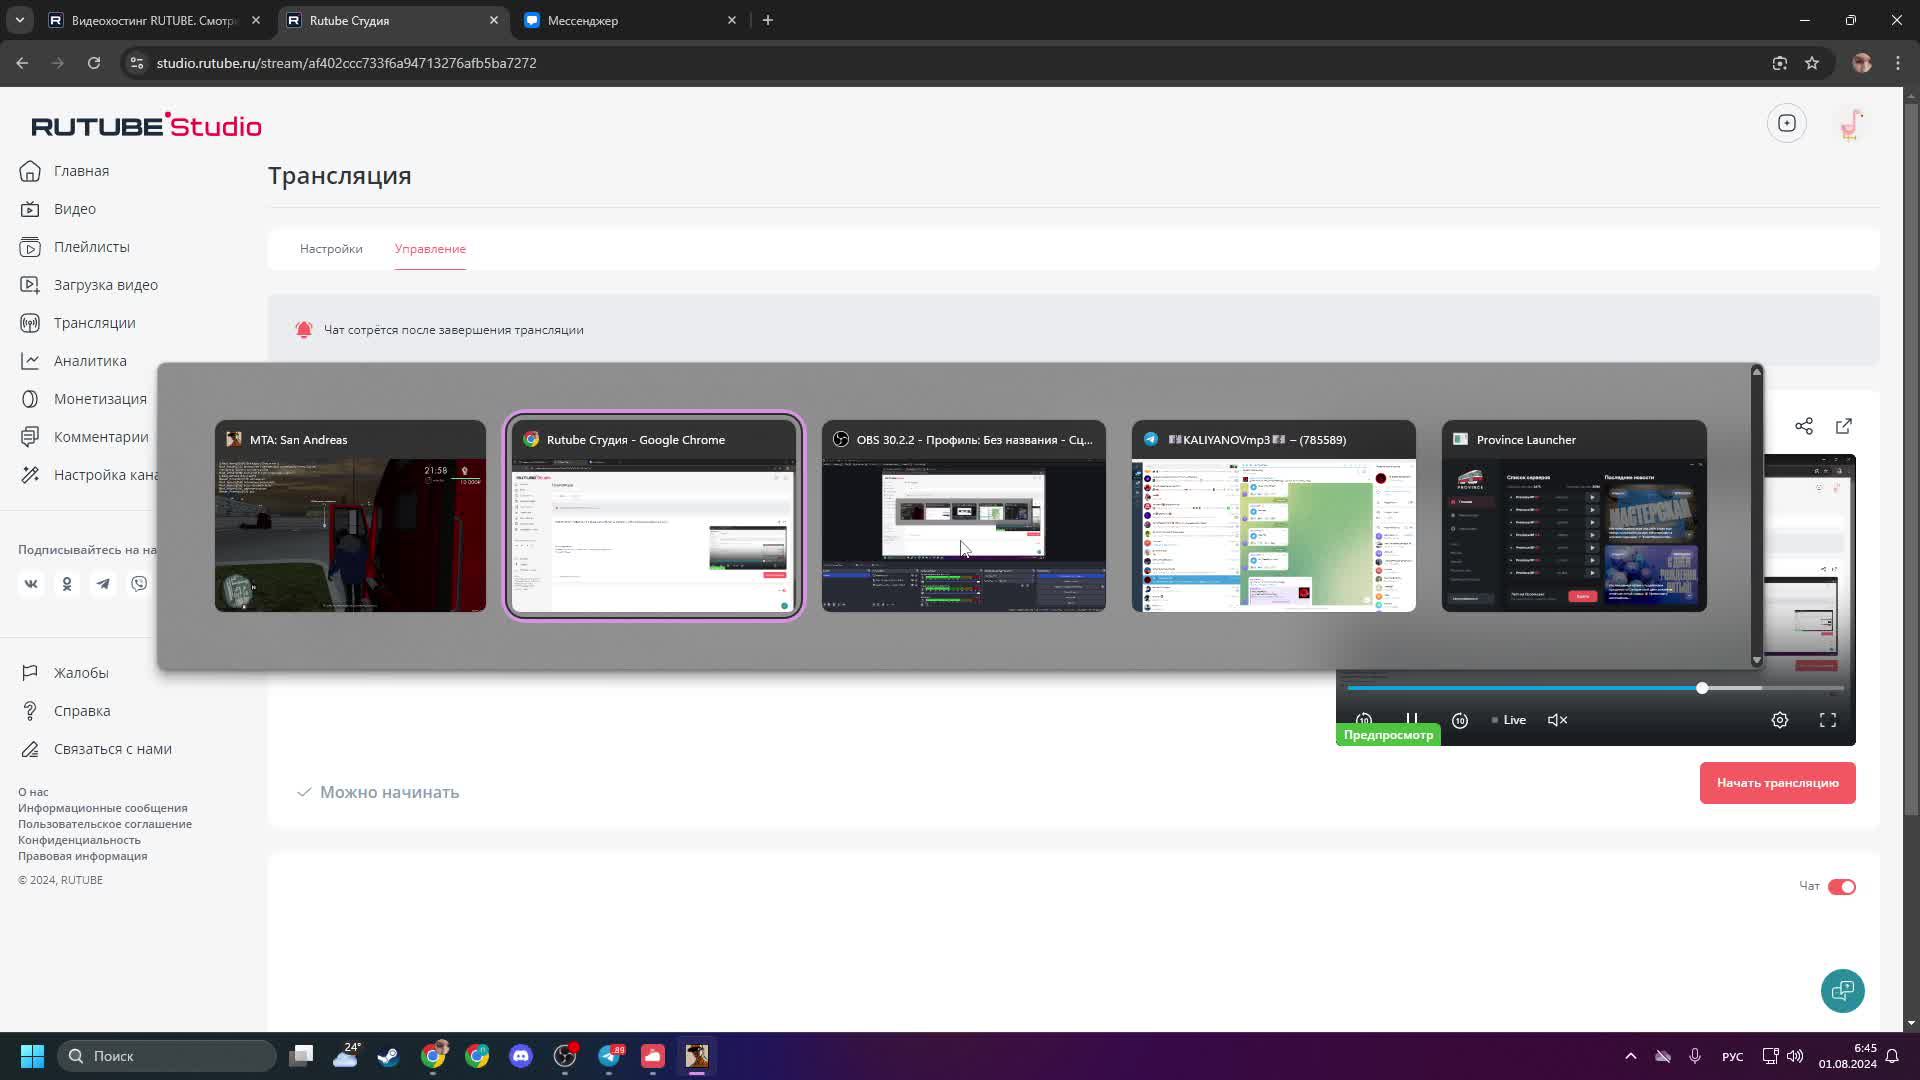Unmute the preview player sound
1920x1080 pixels.
pos(1557,720)
